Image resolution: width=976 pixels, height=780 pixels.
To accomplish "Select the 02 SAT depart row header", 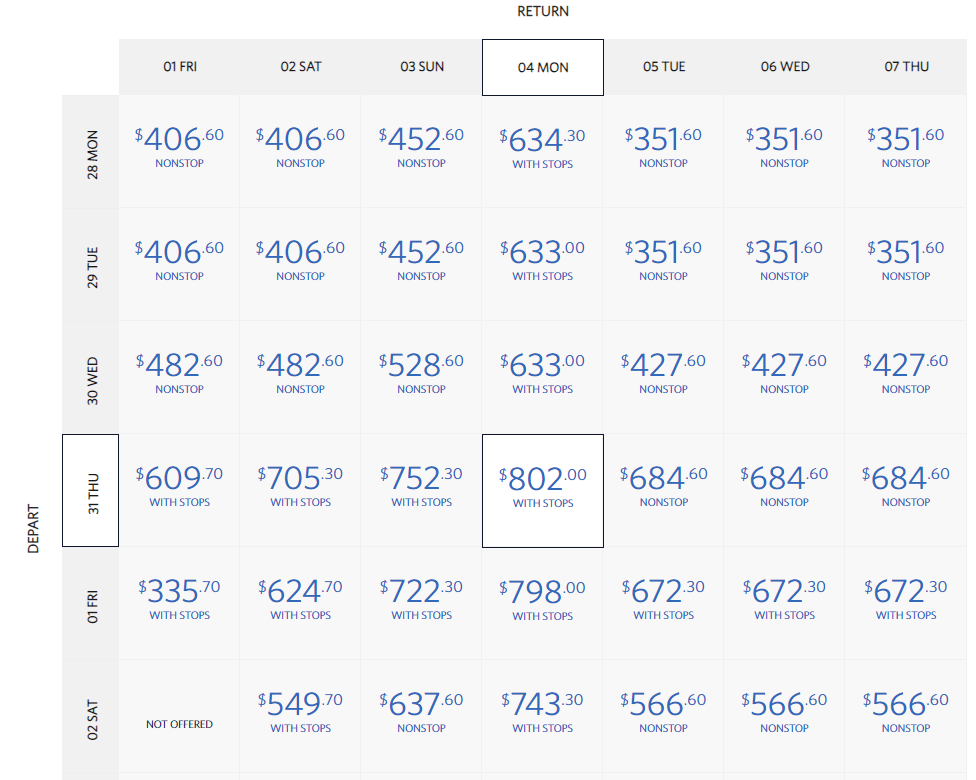I will tap(91, 716).
